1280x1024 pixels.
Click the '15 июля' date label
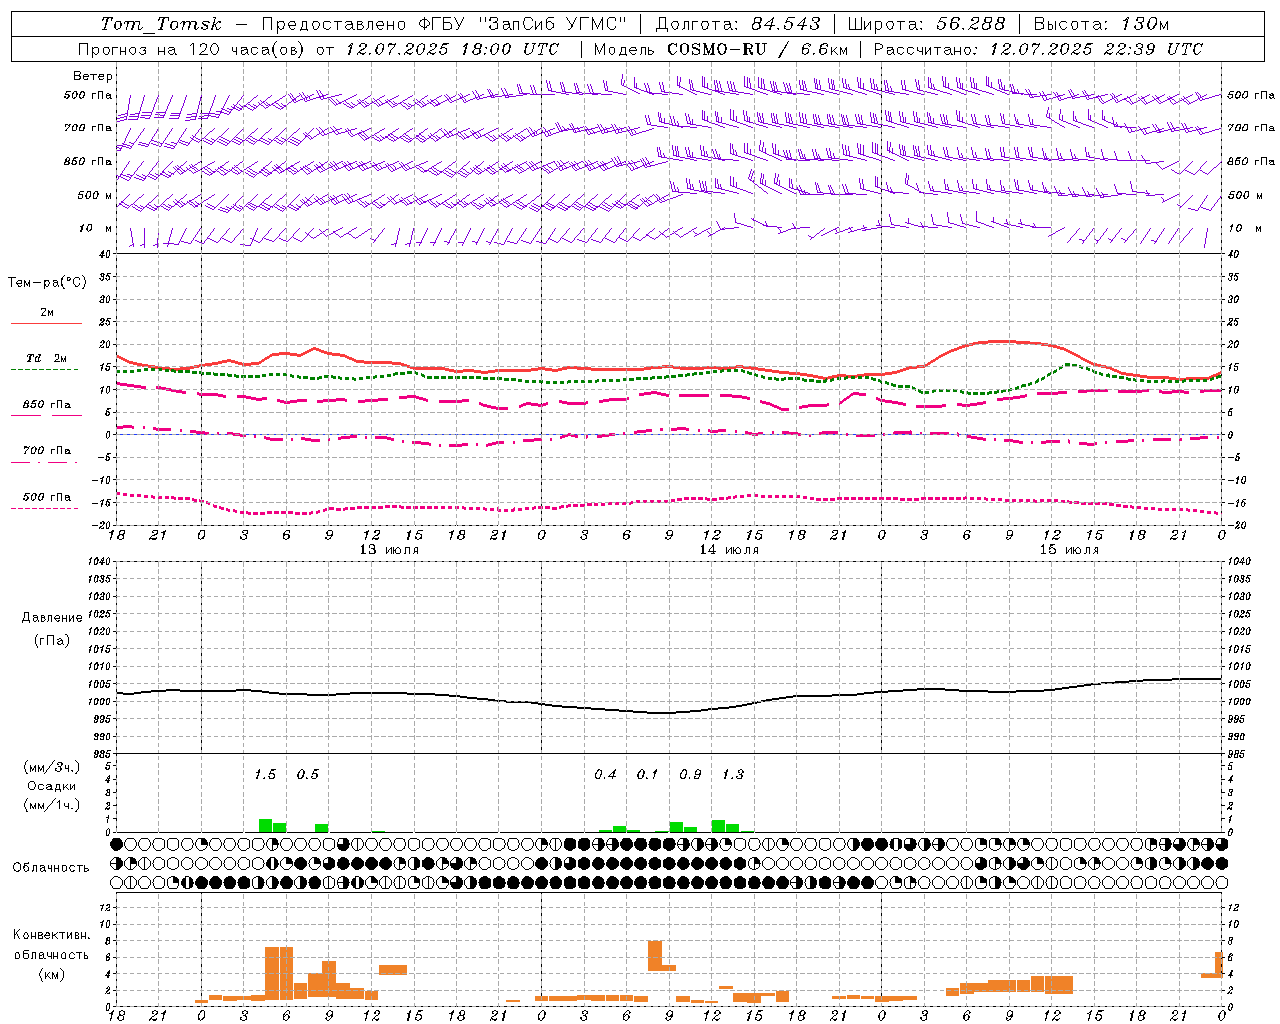(1069, 549)
